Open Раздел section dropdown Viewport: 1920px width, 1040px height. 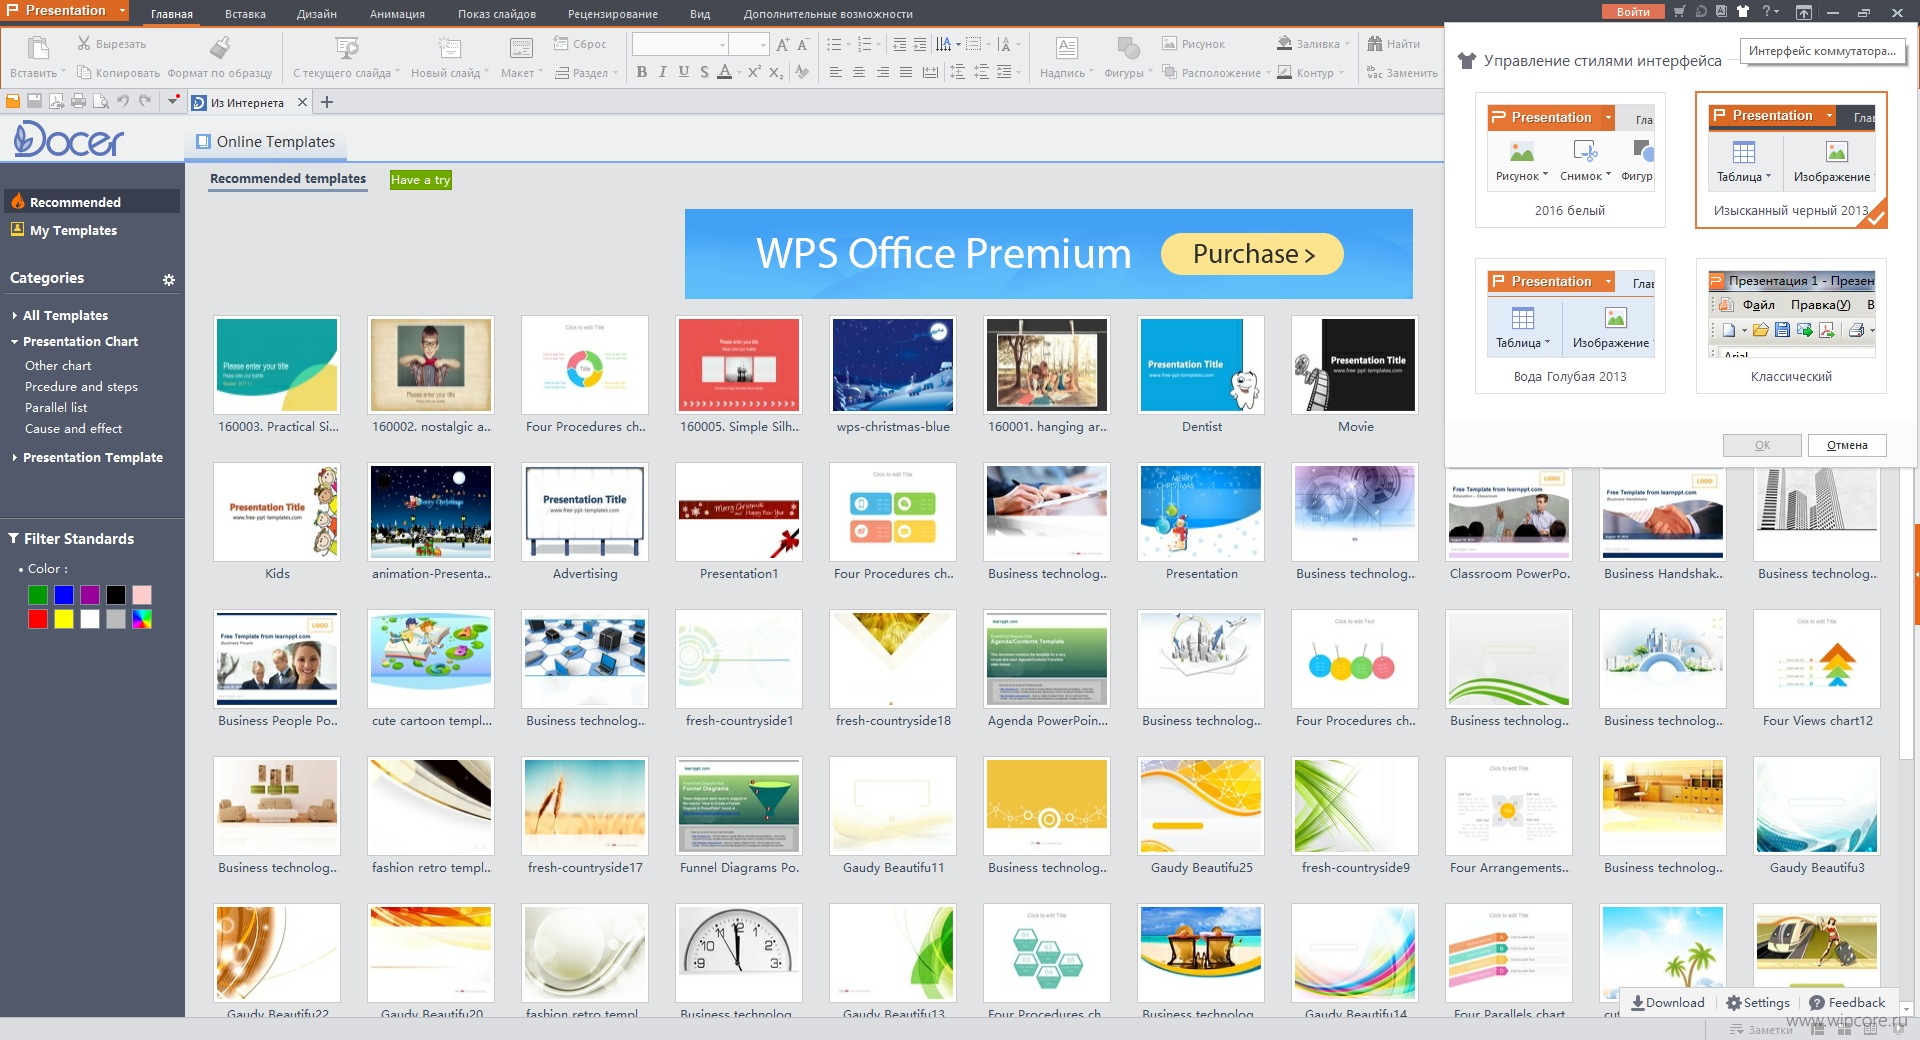(588, 73)
